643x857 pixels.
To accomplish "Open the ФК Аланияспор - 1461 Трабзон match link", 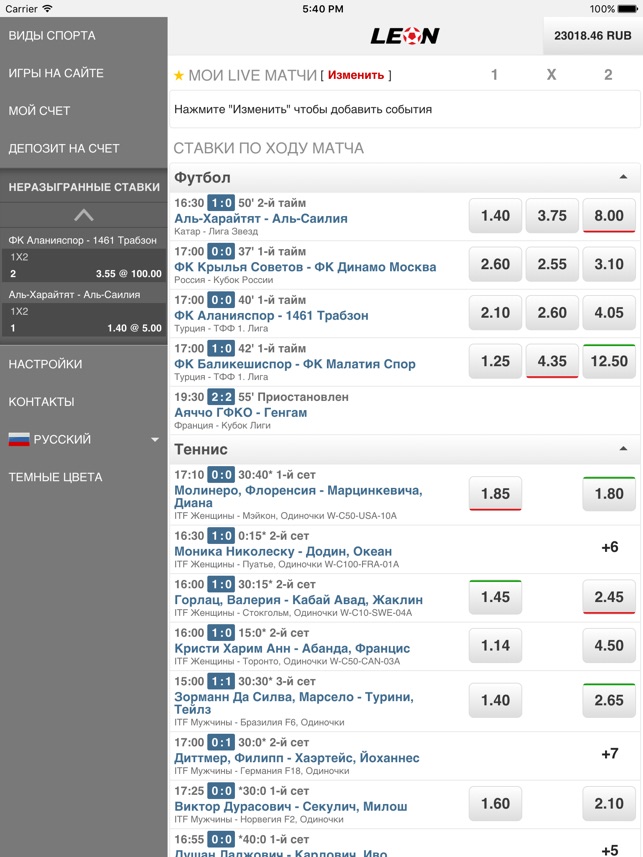I will point(271,316).
